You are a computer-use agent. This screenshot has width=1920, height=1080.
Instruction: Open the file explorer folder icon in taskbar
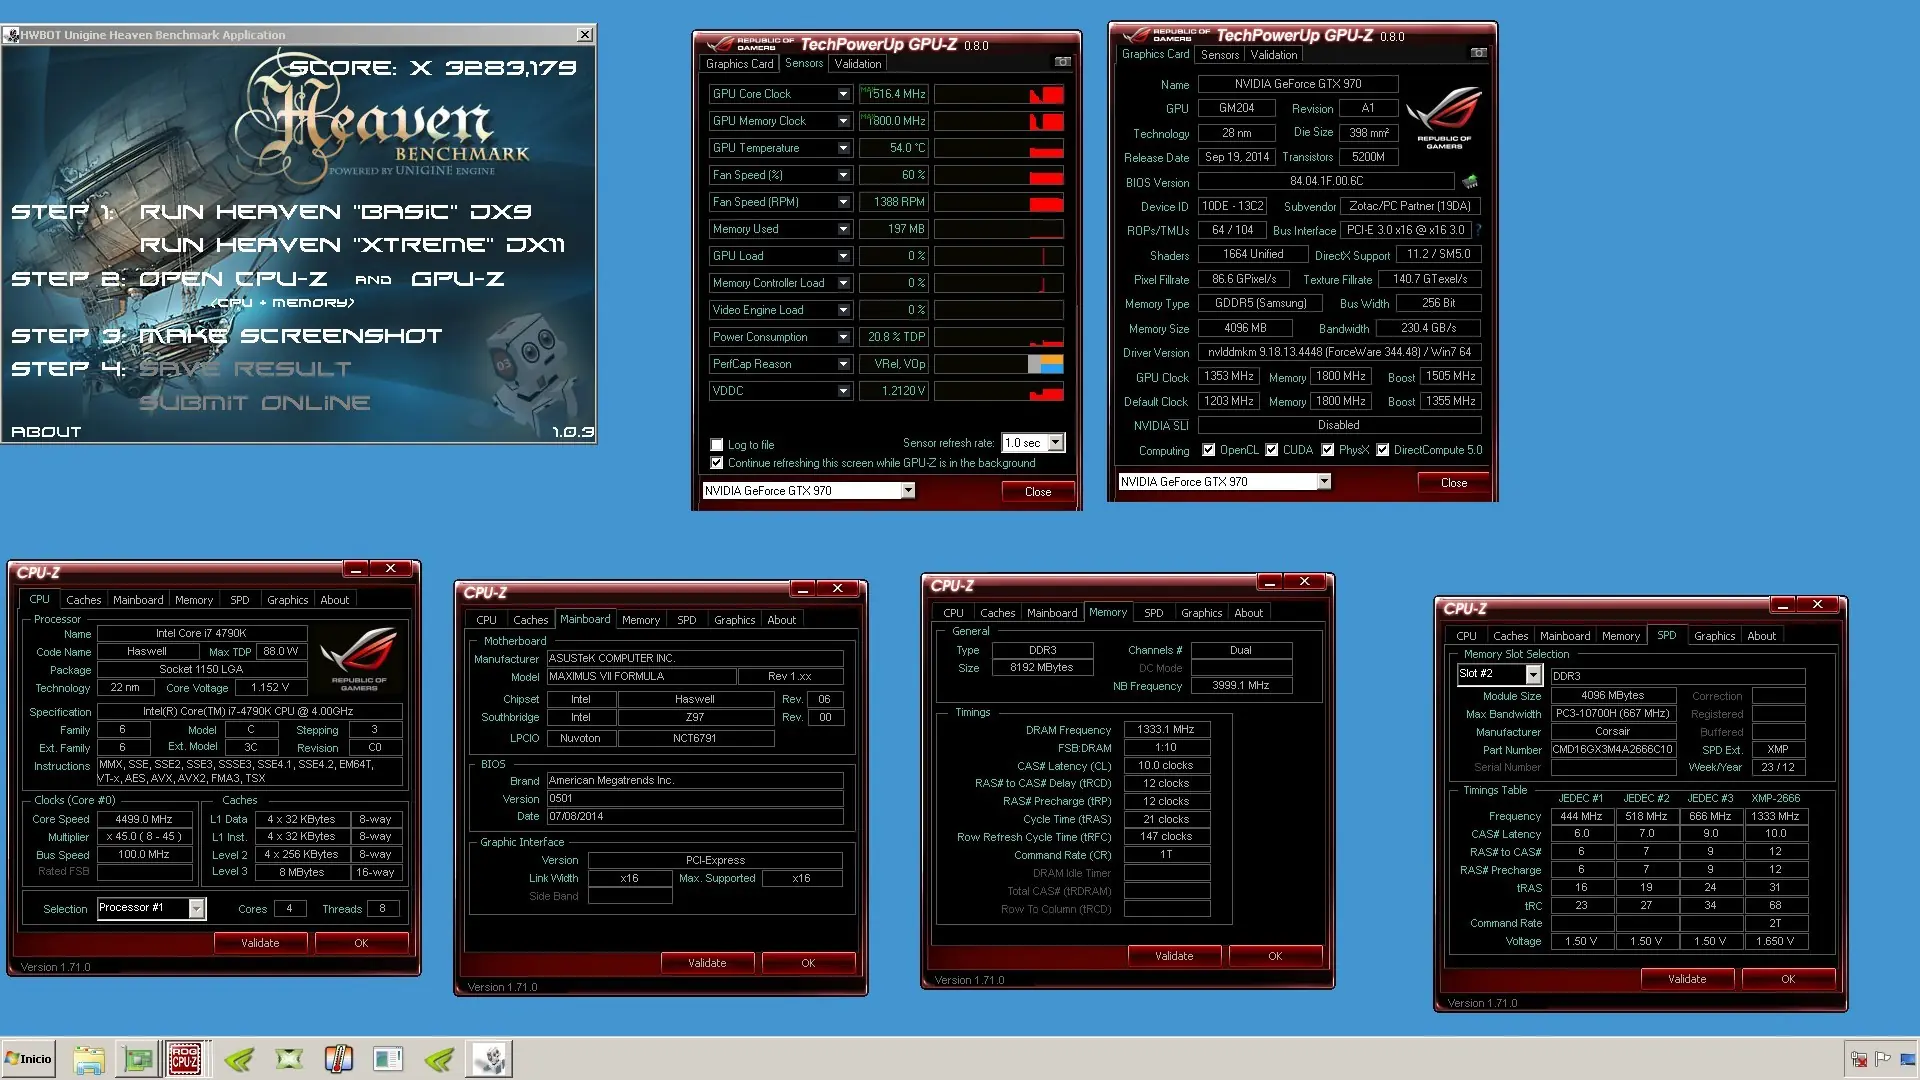[x=89, y=1059]
